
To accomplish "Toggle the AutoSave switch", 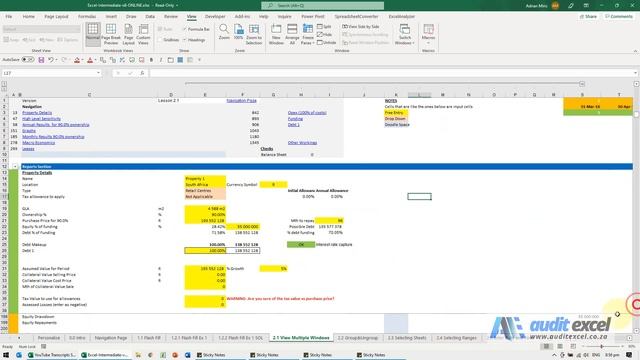I will 28,60.
